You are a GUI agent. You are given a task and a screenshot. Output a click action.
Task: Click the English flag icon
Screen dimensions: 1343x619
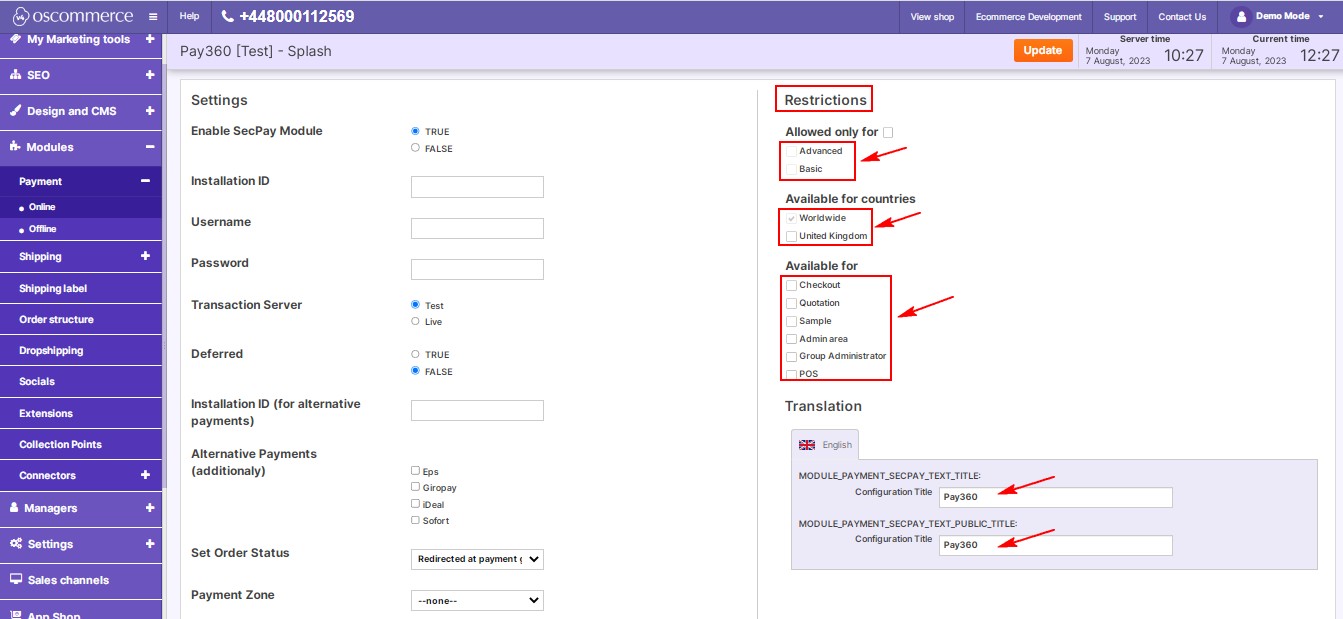pyautogui.click(x=807, y=445)
